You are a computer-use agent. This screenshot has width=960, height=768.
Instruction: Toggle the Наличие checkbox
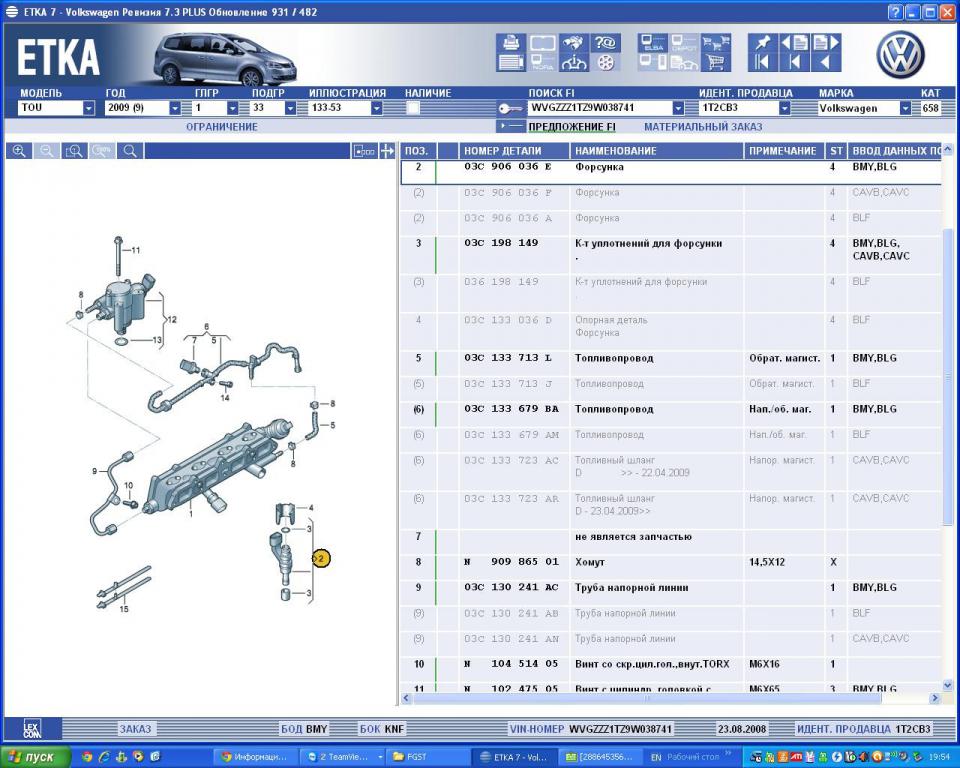tap(413, 108)
